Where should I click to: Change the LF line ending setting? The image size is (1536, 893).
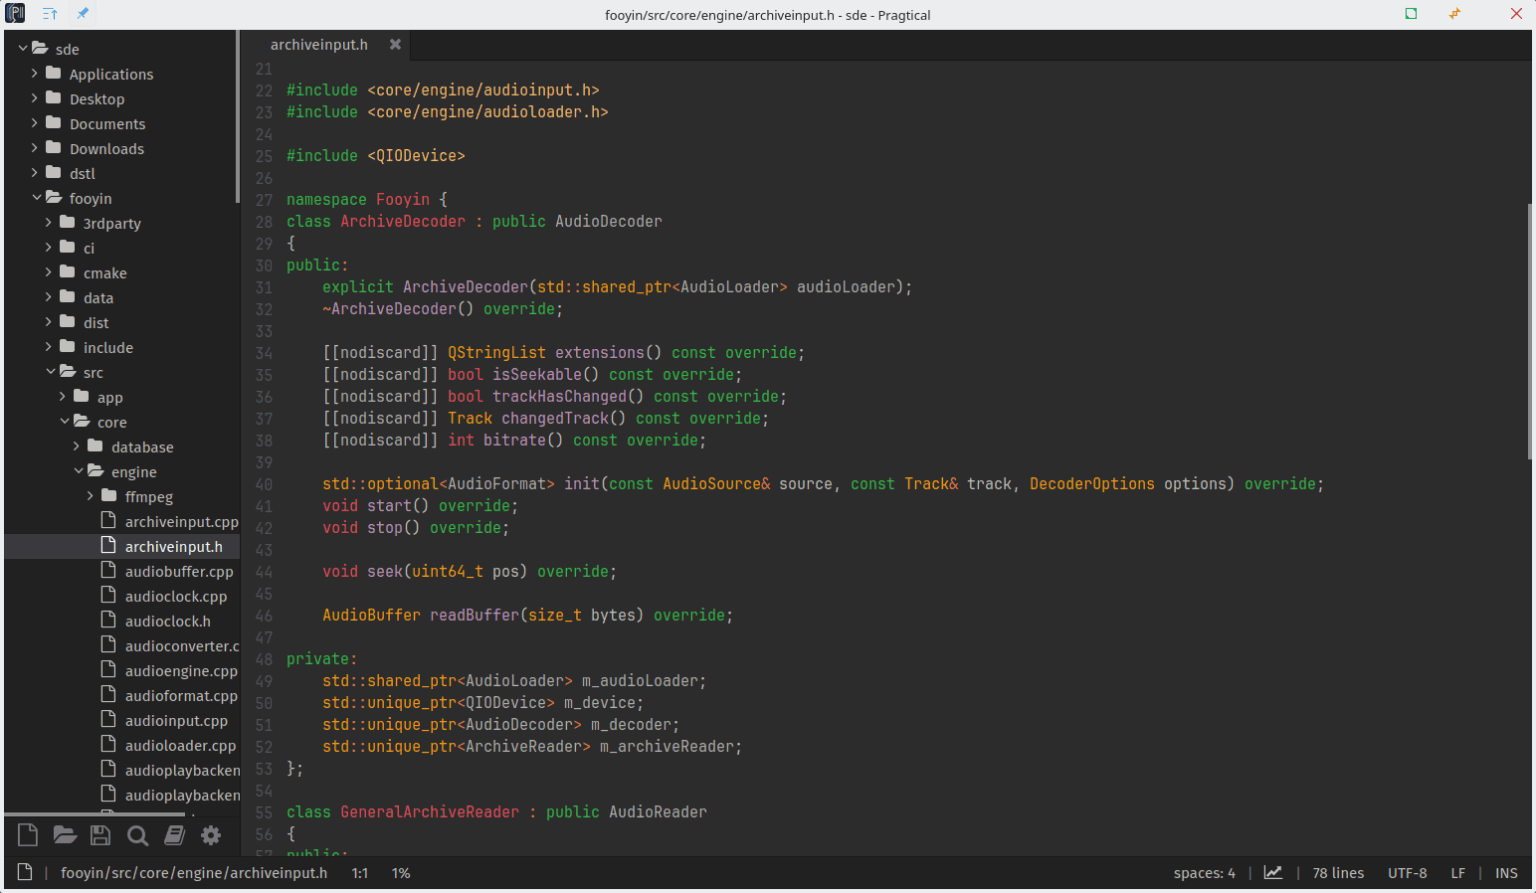1458,873
